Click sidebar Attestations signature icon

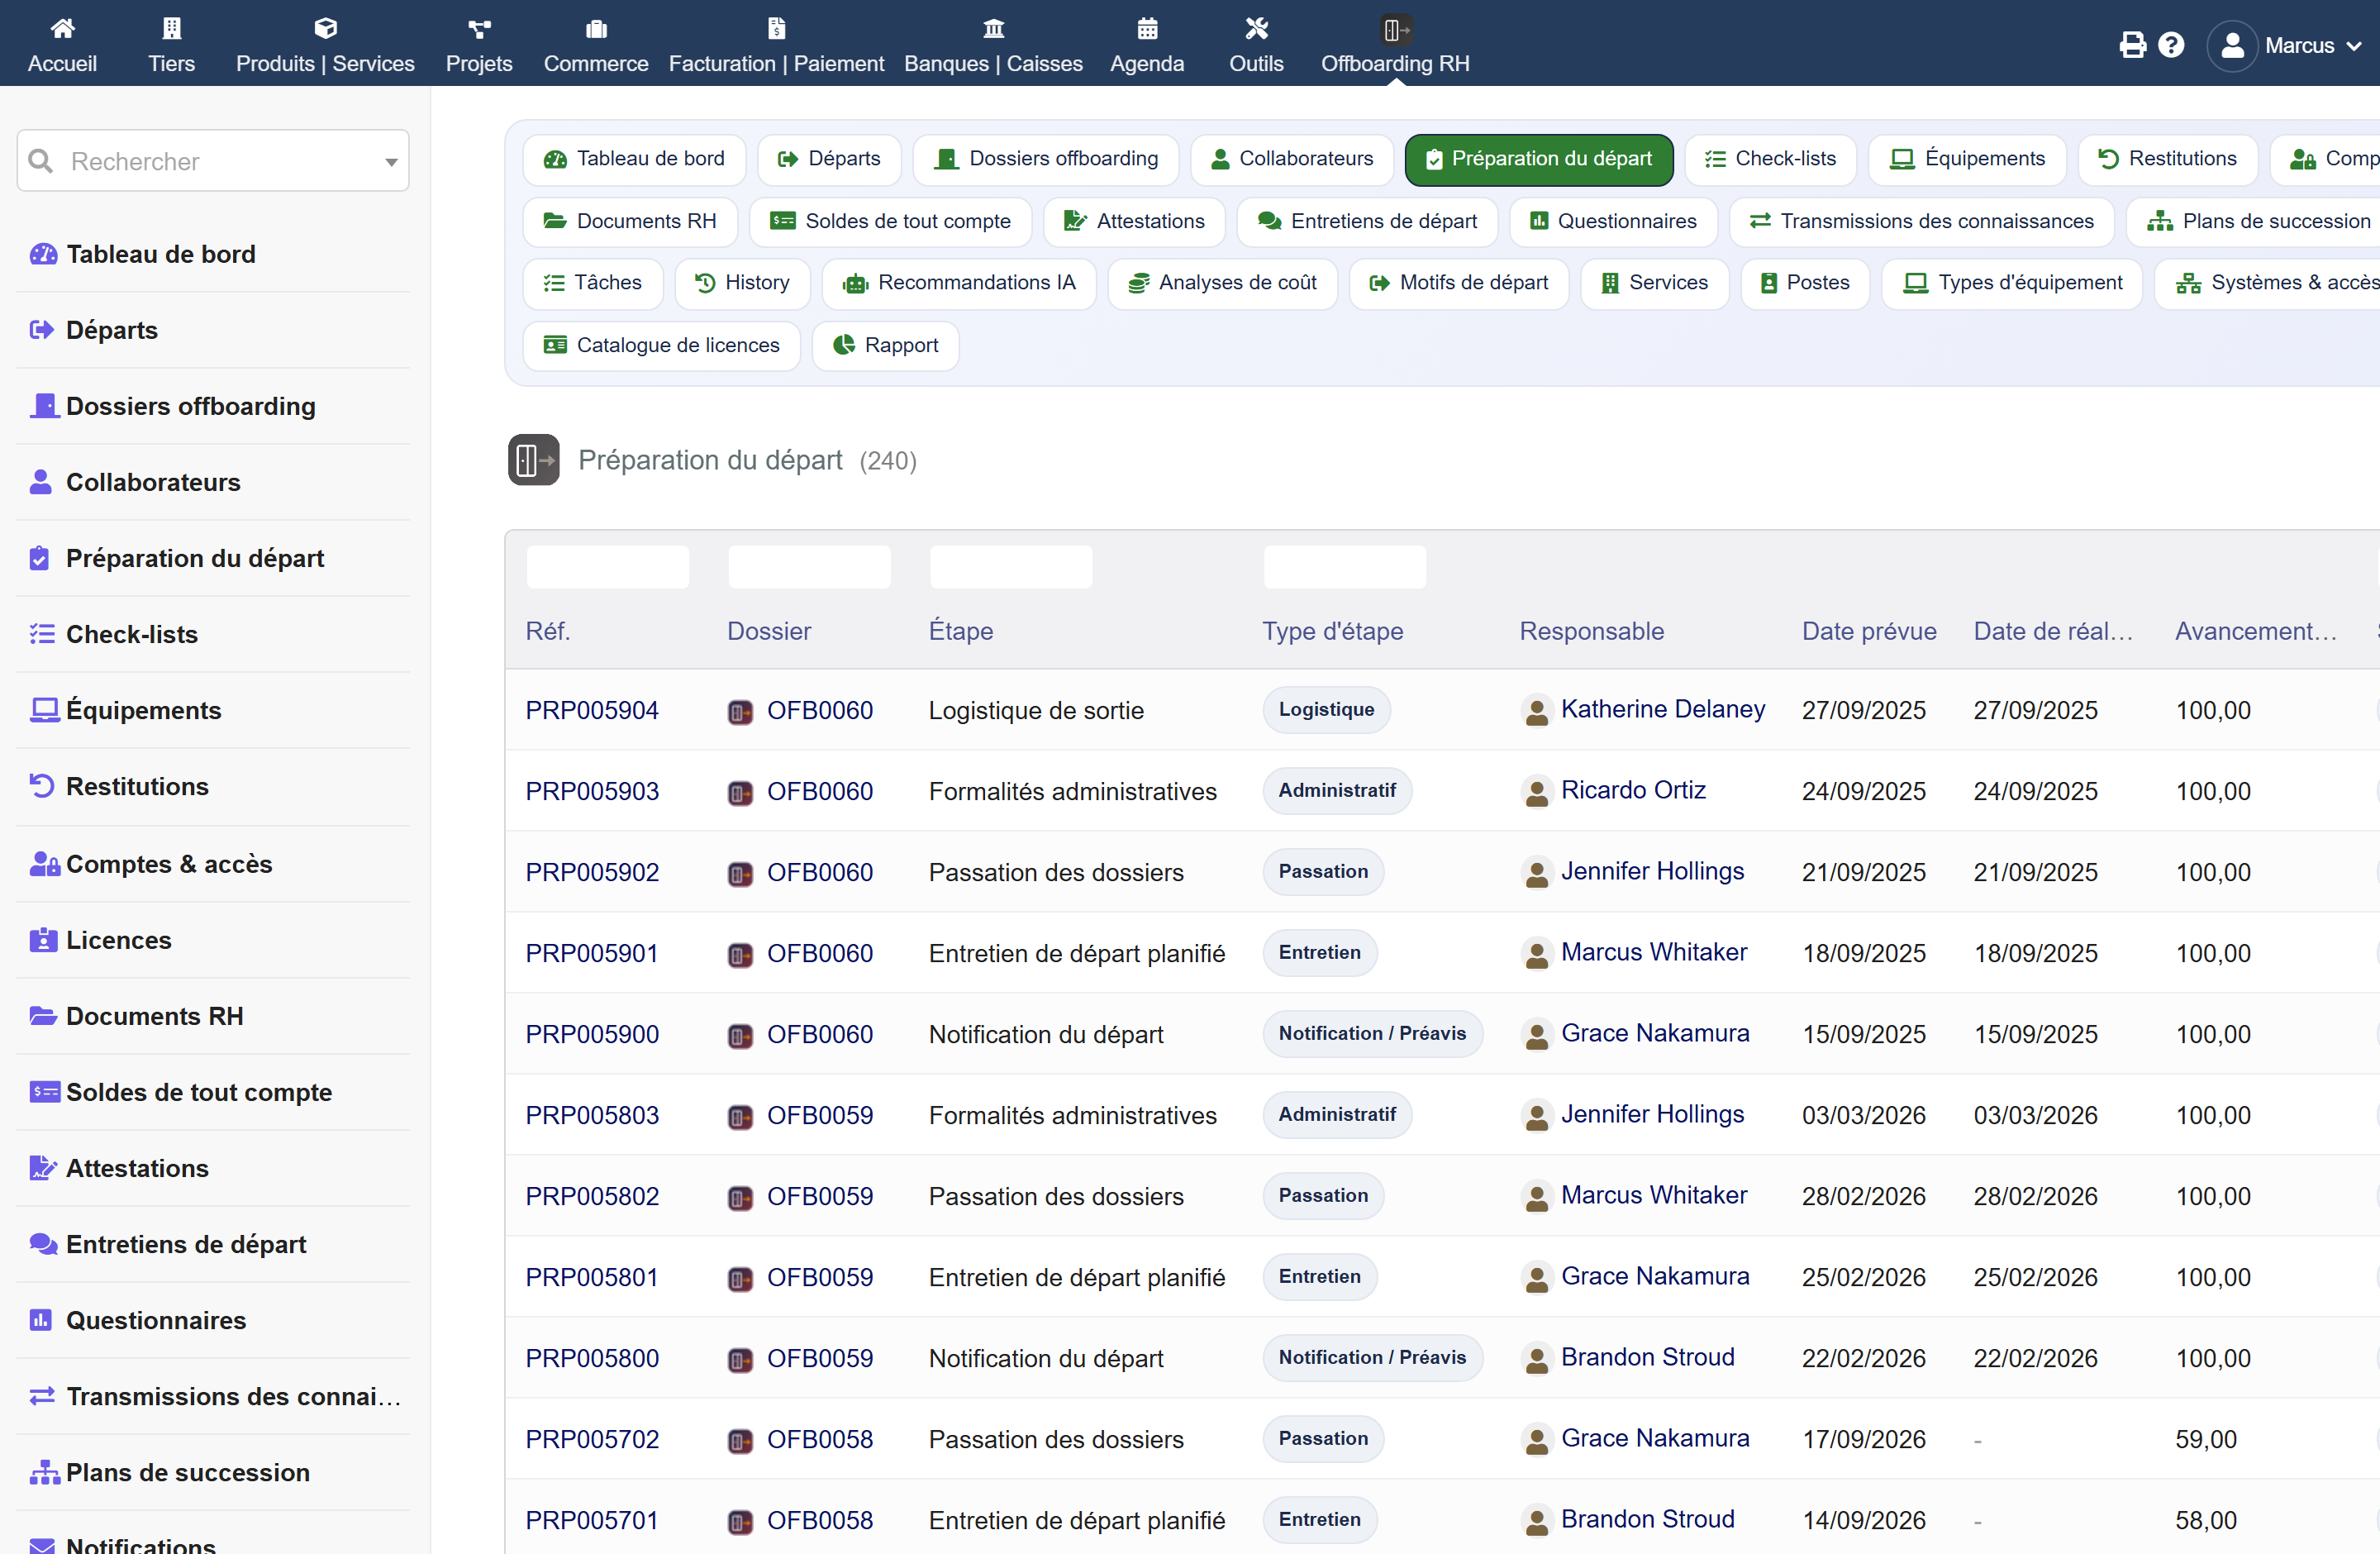coord(43,1168)
